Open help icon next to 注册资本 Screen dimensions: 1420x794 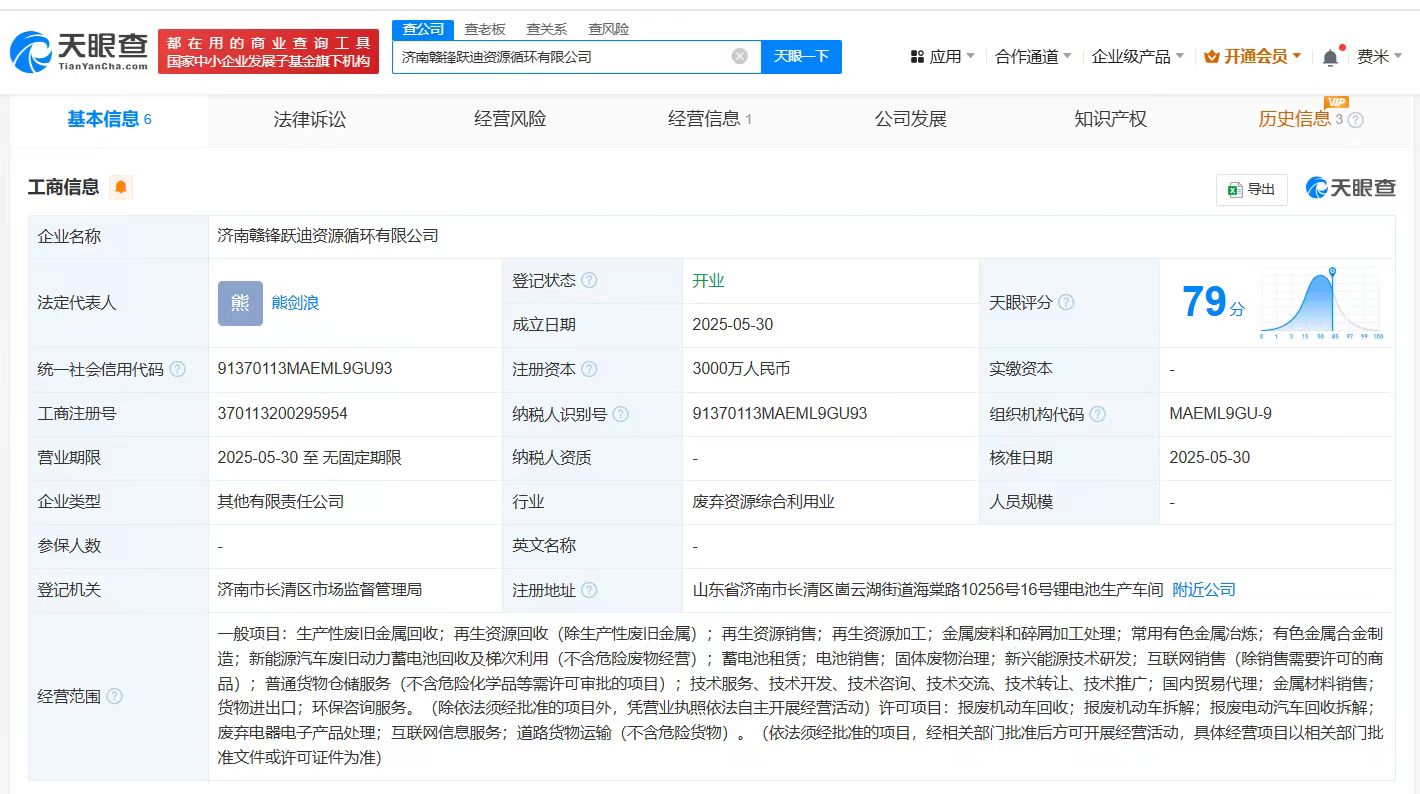589,369
